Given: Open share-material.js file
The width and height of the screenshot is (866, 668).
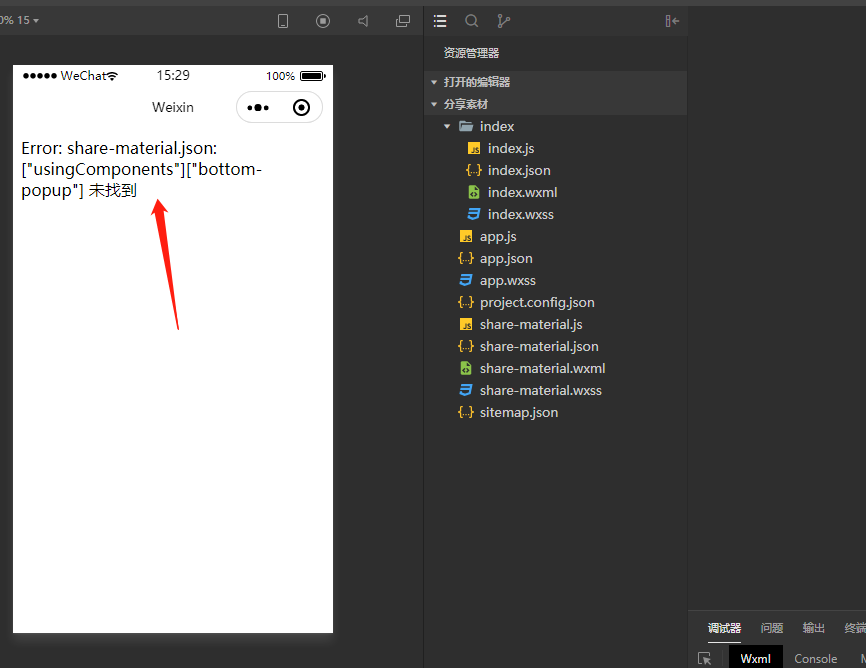Looking at the screenshot, I should pyautogui.click(x=555, y=324).
